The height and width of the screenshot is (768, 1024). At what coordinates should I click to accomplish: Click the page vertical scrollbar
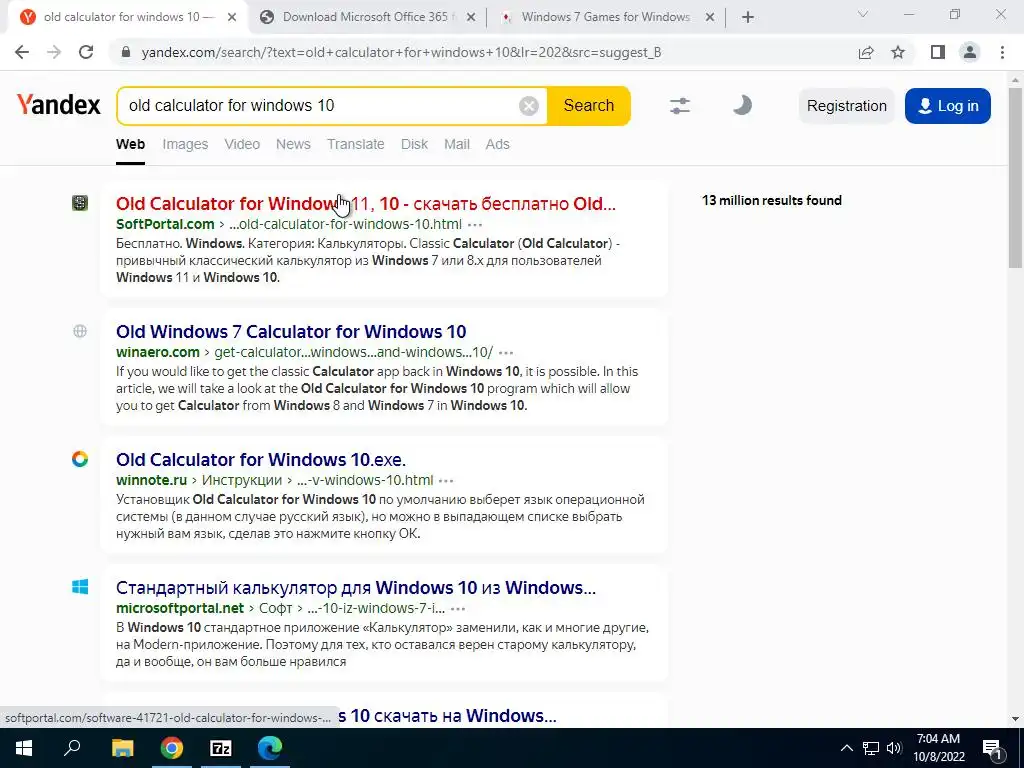[1015, 176]
